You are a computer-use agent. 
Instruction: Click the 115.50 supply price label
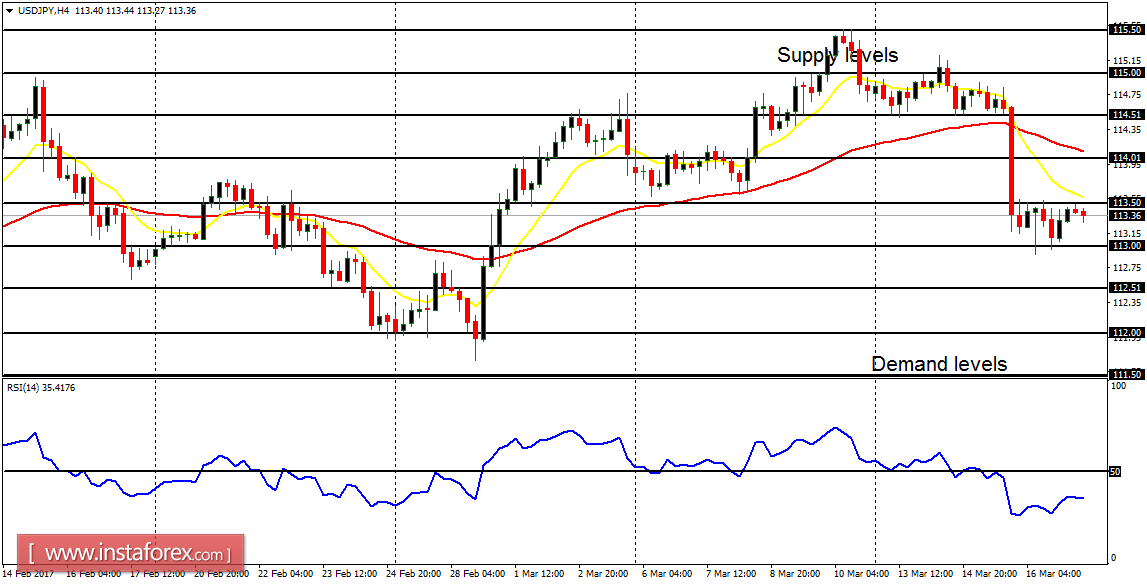coord(1127,30)
